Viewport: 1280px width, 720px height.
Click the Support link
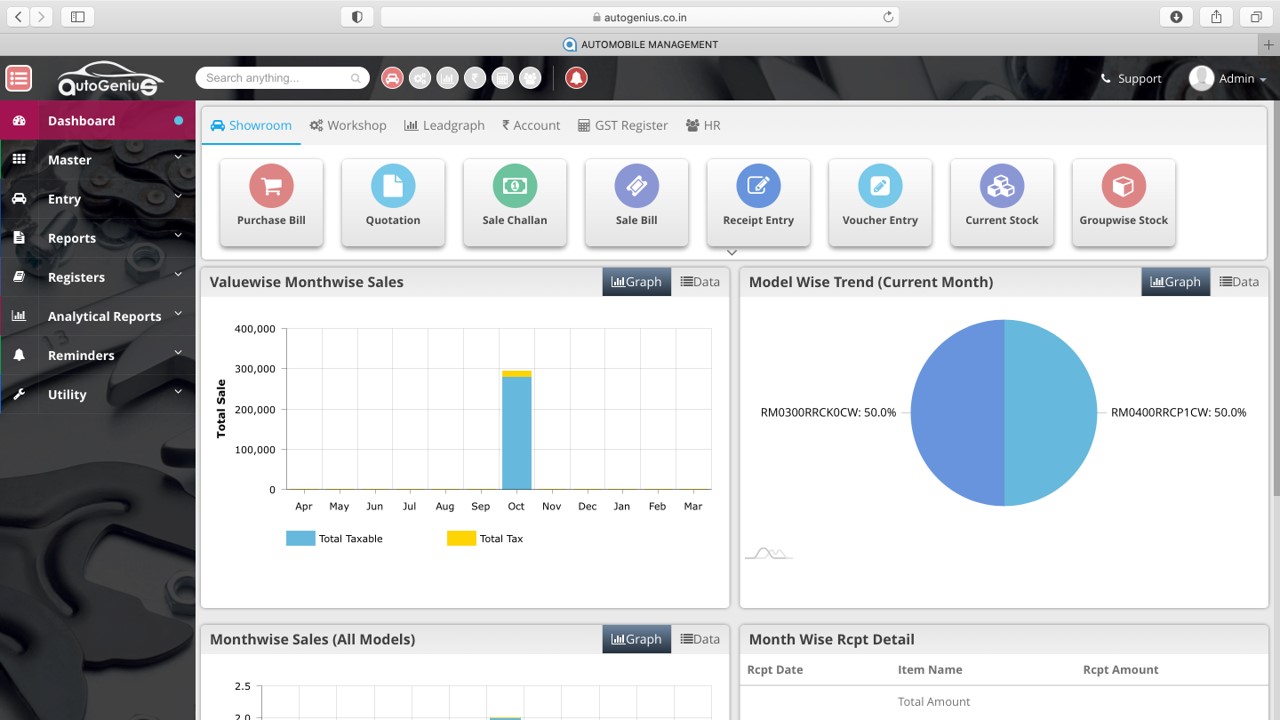(1131, 78)
